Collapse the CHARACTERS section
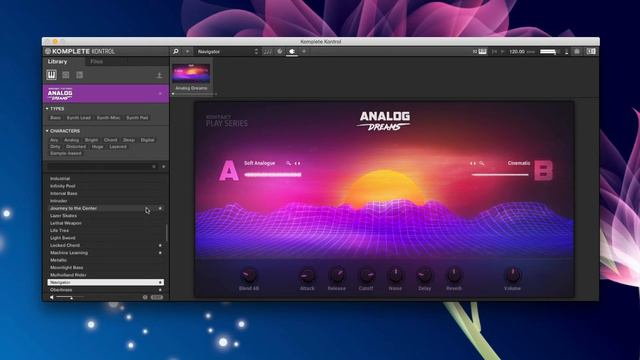The width and height of the screenshot is (640, 360). pos(47,131)
